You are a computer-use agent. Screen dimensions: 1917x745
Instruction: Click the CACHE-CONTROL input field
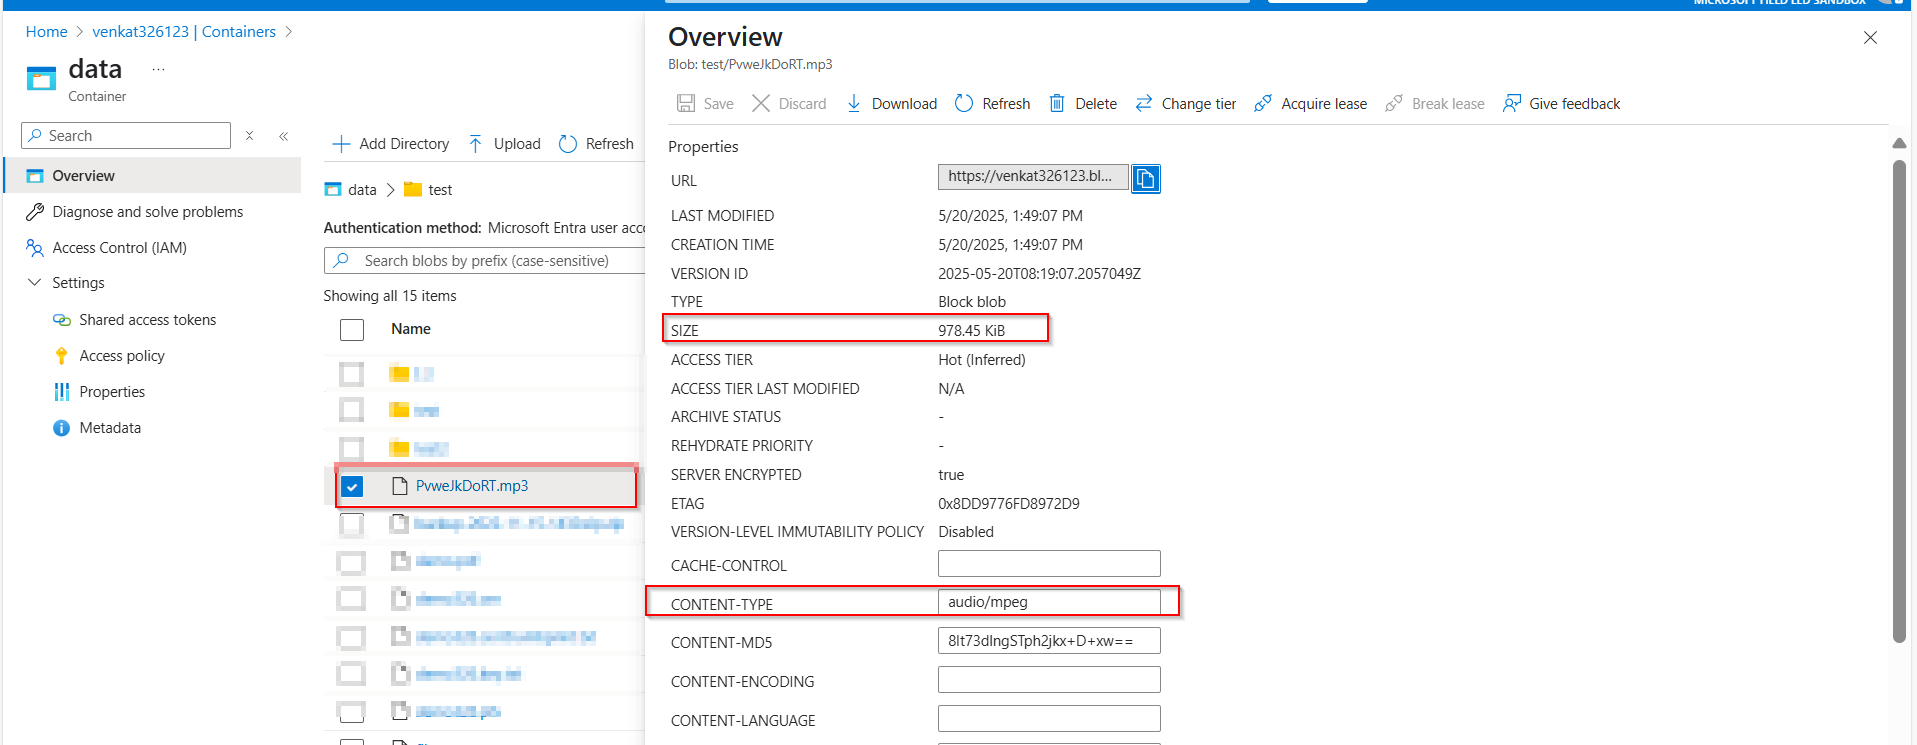(1049, 564)
